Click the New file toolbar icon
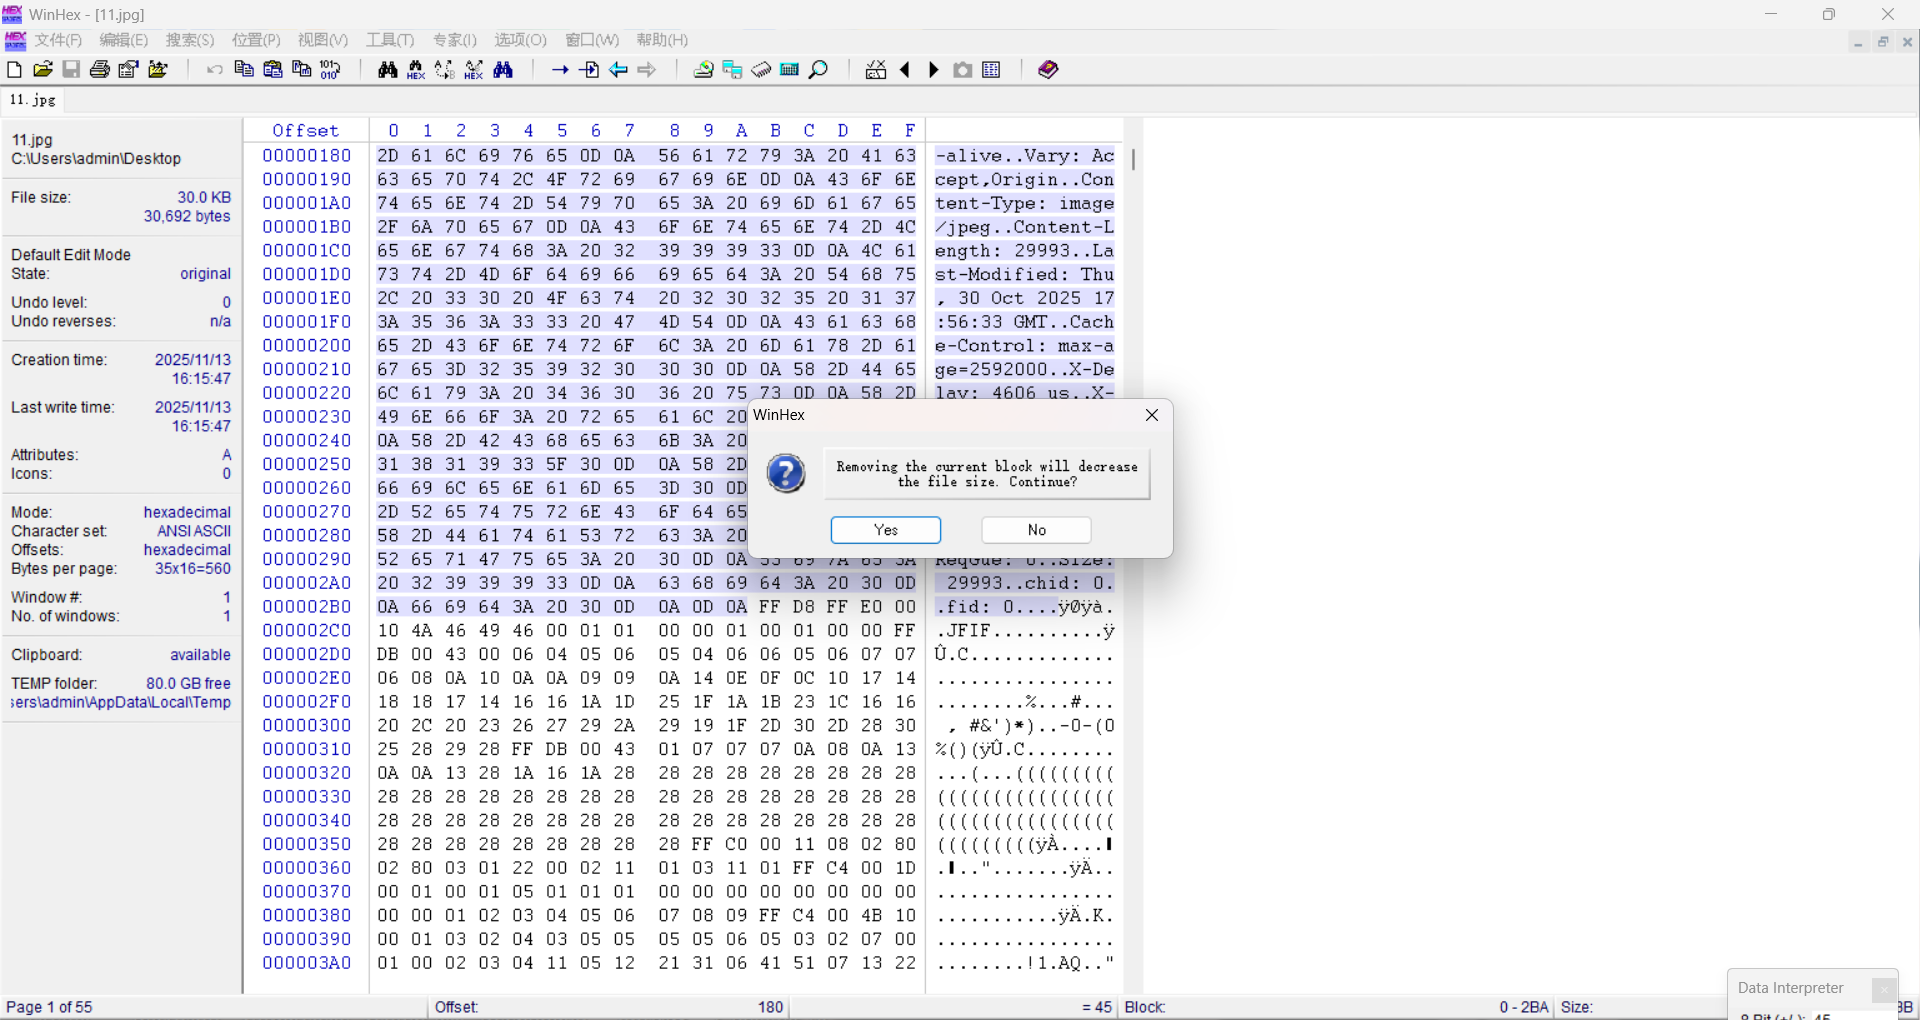 pyautogui.click(x=14, y=69)
